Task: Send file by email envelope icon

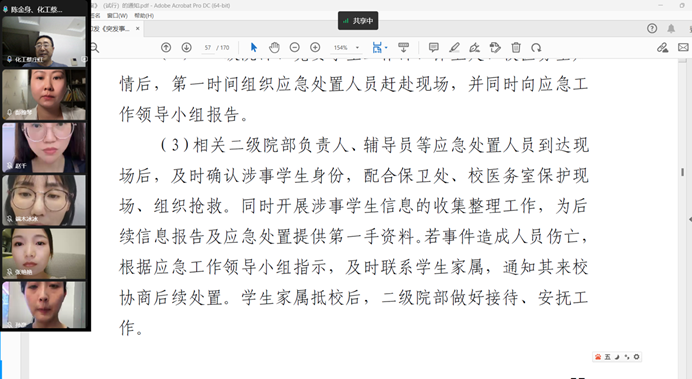Action: pyautogui.click(x=683, y=47)
